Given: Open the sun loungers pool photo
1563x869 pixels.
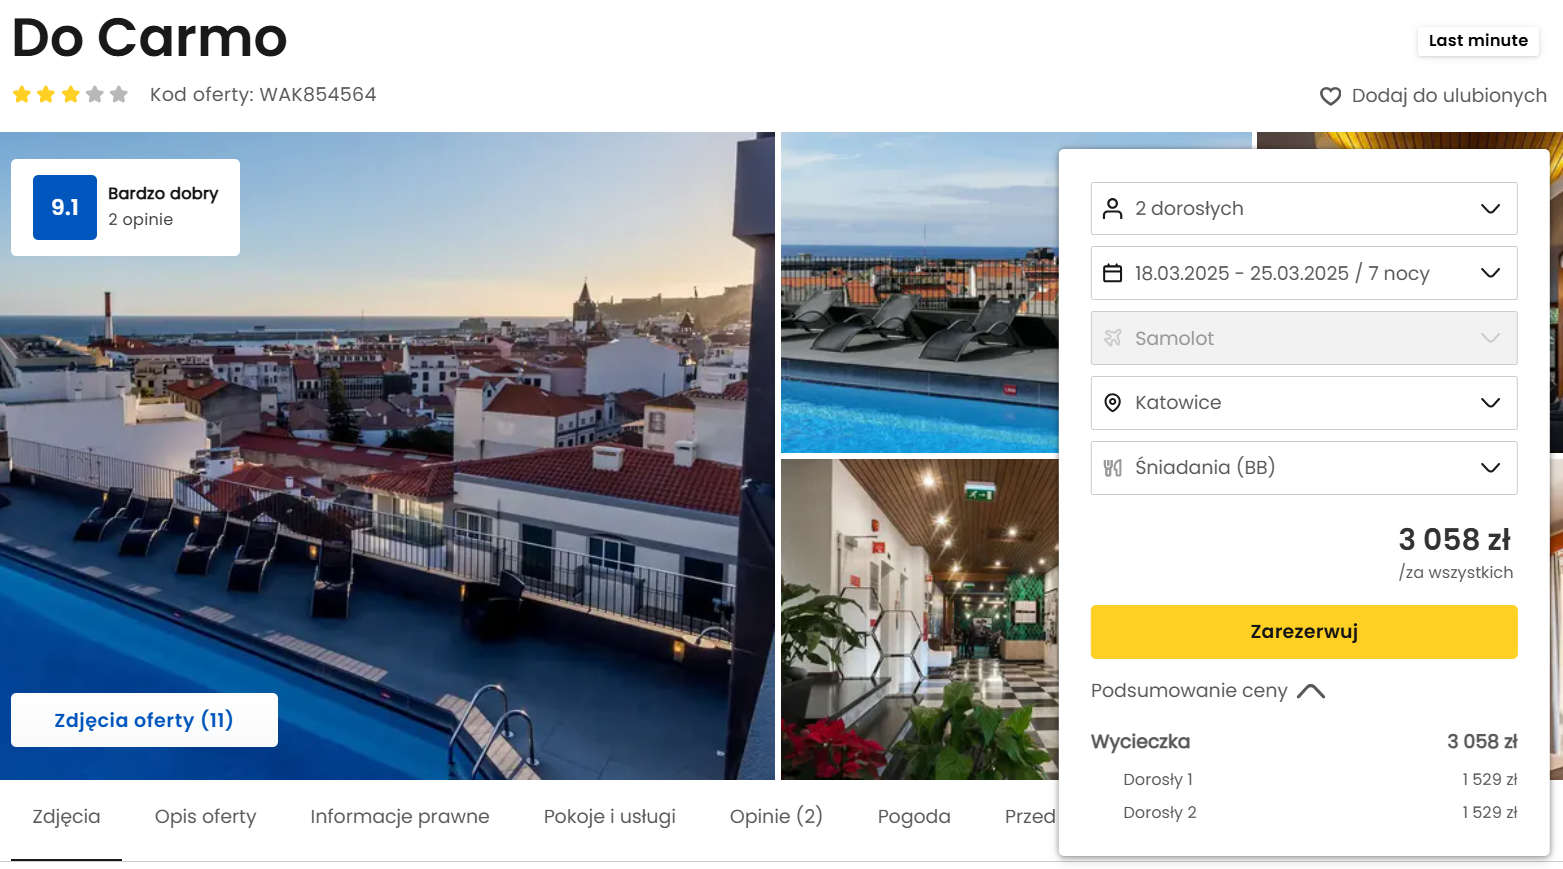Looking at the screenshot, I should coord(920,292).
